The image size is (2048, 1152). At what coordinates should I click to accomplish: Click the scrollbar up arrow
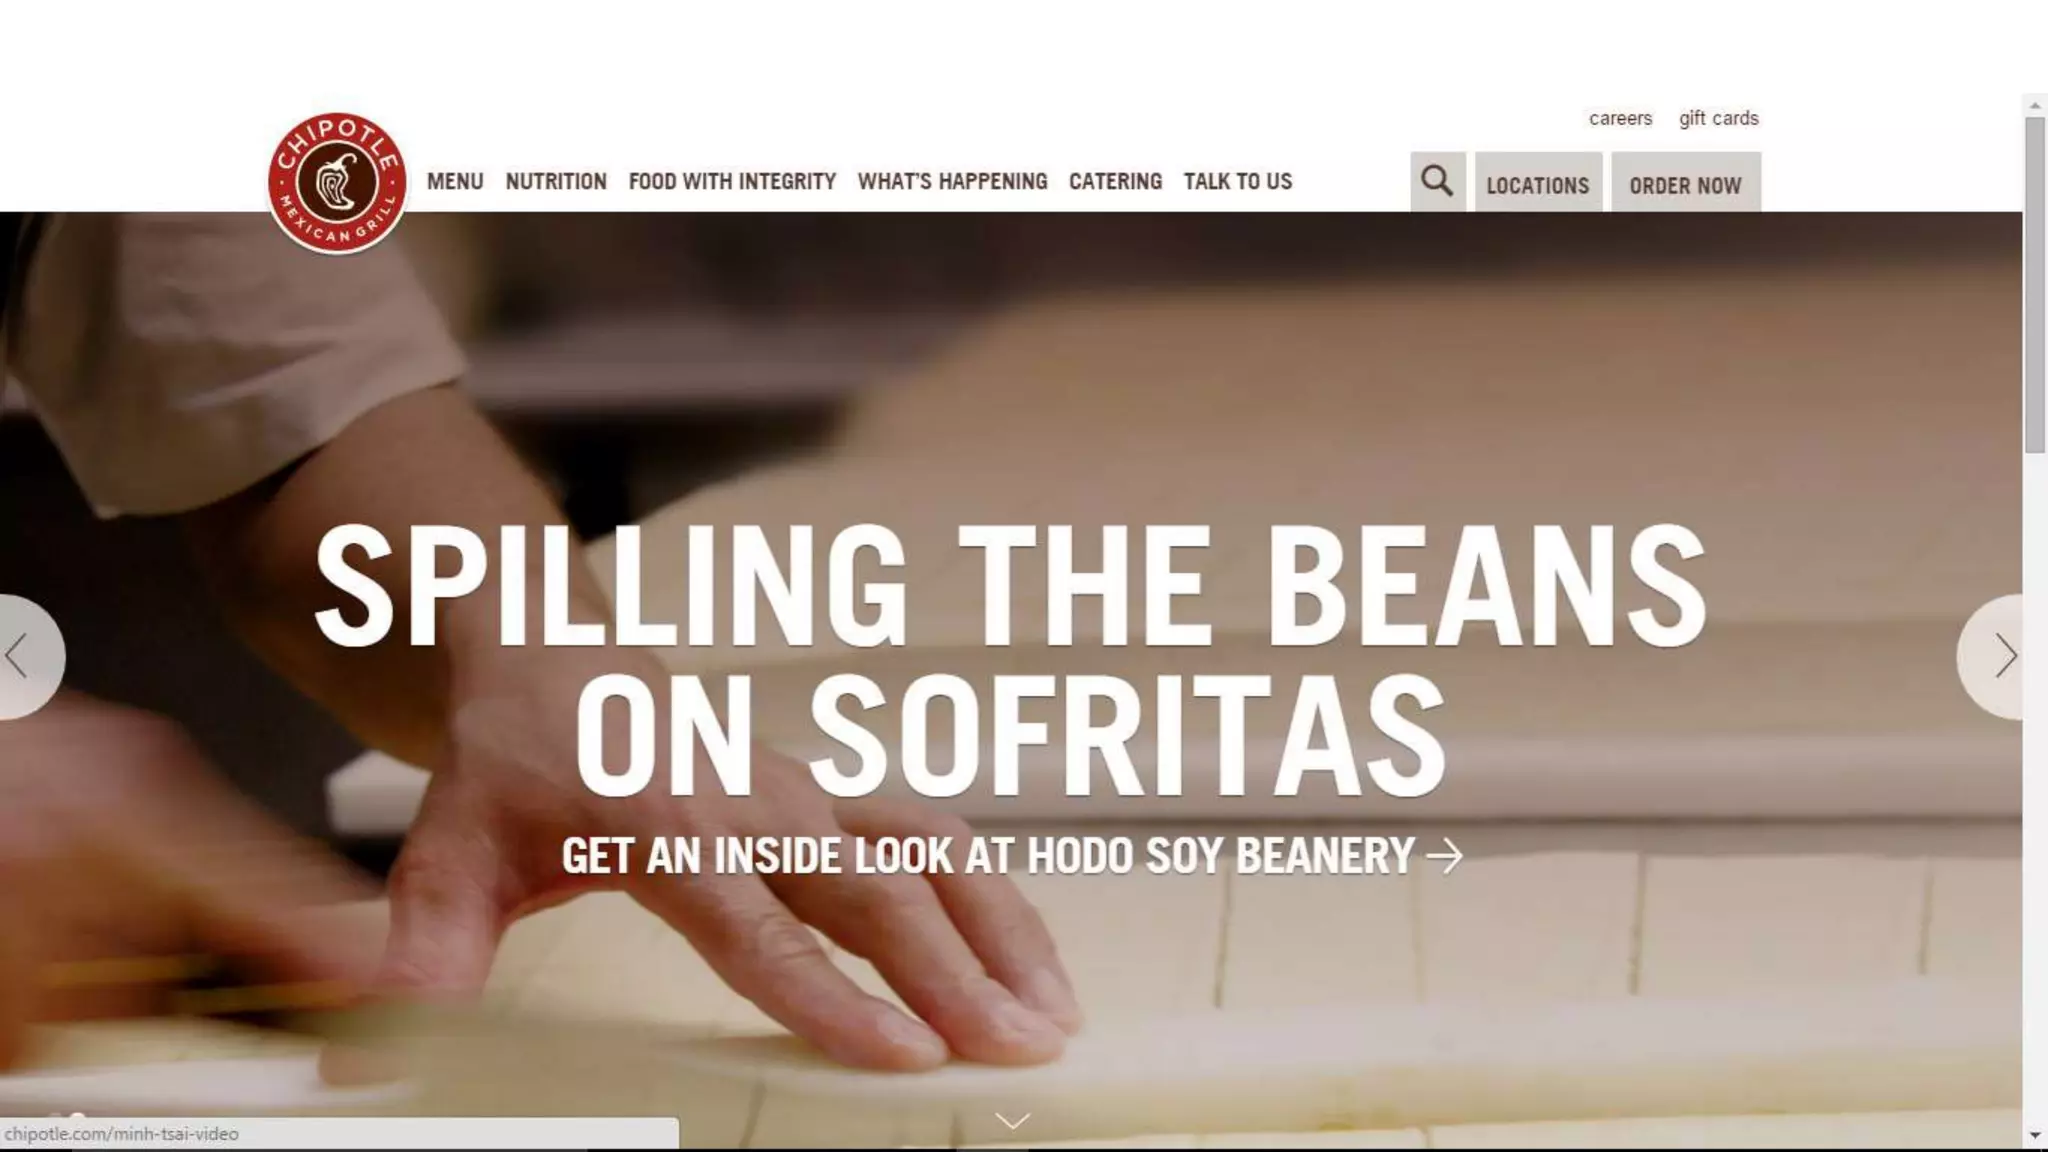pos(2035,105)
